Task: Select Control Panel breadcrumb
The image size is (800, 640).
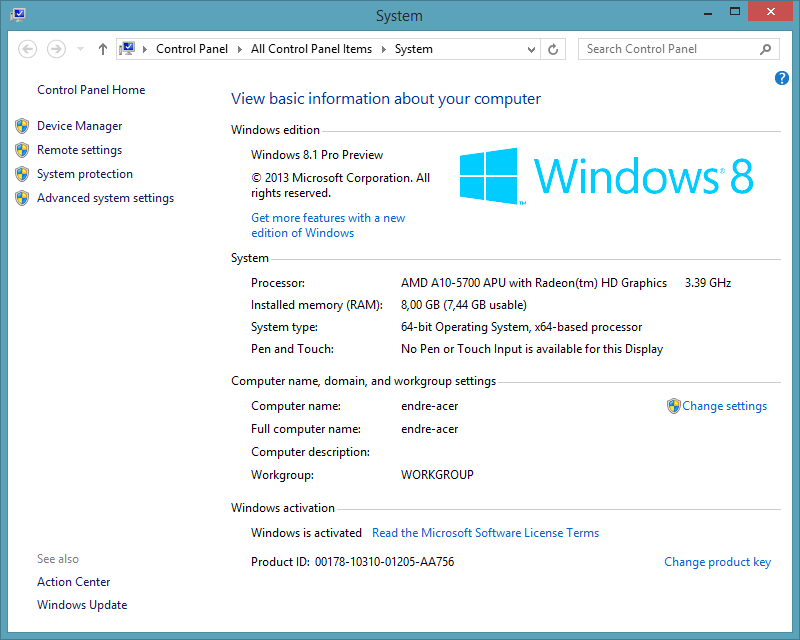Action: pyautogui.click(x=192, y=49)
